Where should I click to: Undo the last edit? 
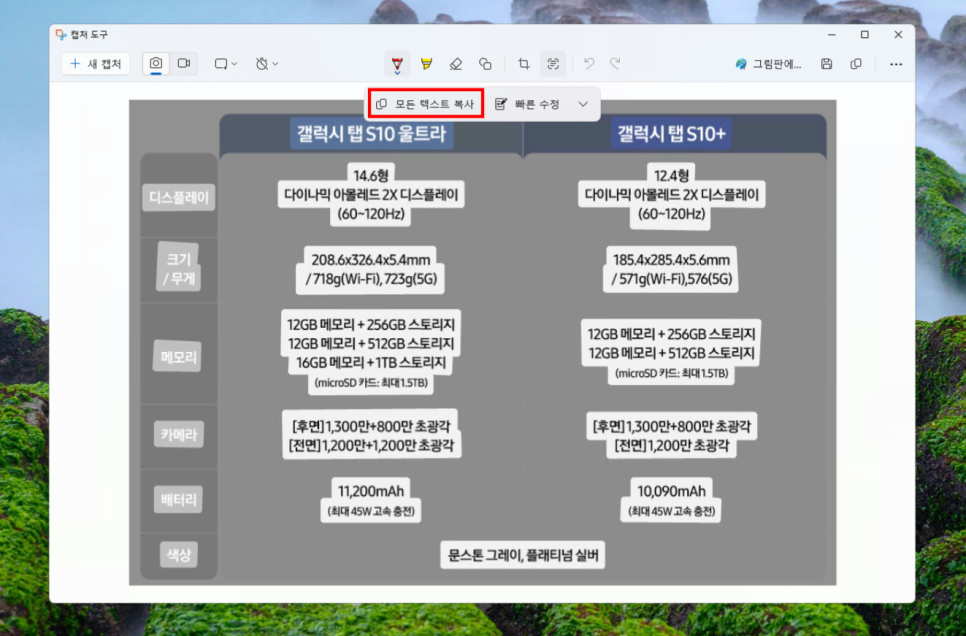coord(589,63)
